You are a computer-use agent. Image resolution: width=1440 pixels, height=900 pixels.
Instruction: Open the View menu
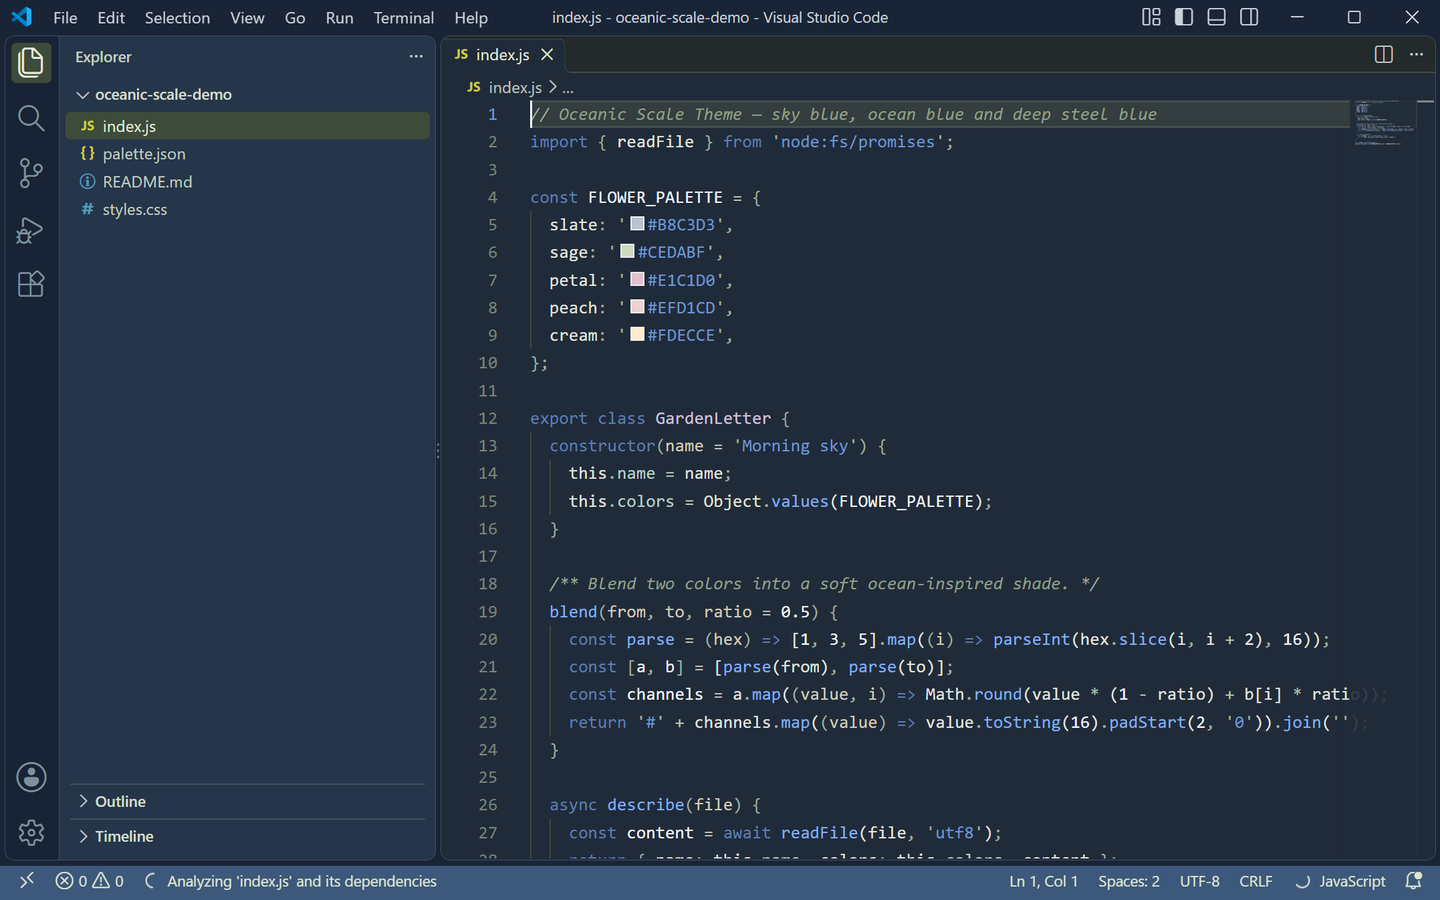(x=247, y=18)
